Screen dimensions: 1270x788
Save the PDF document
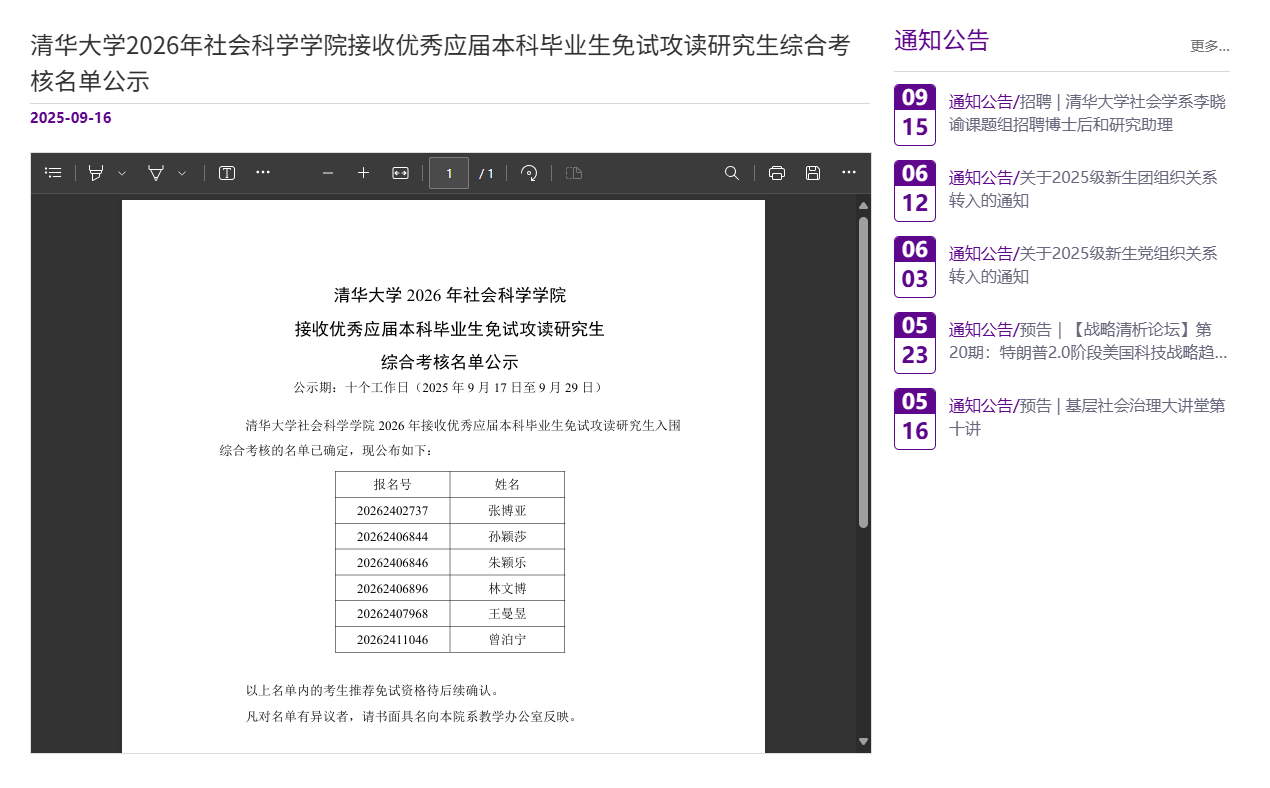[813, 173]
